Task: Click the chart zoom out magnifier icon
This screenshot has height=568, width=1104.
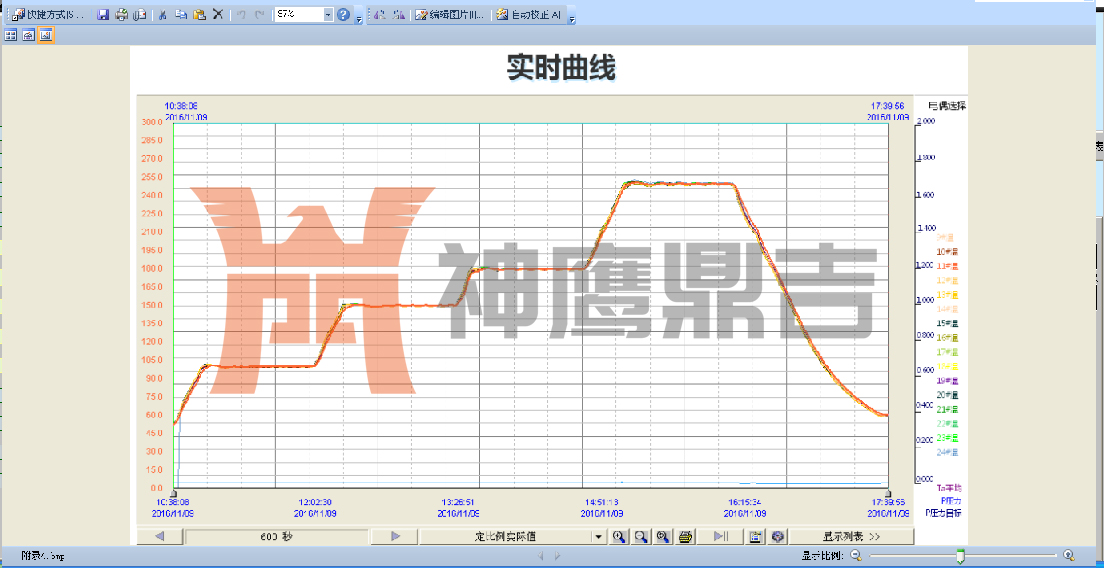Action: tap(641, 536)
